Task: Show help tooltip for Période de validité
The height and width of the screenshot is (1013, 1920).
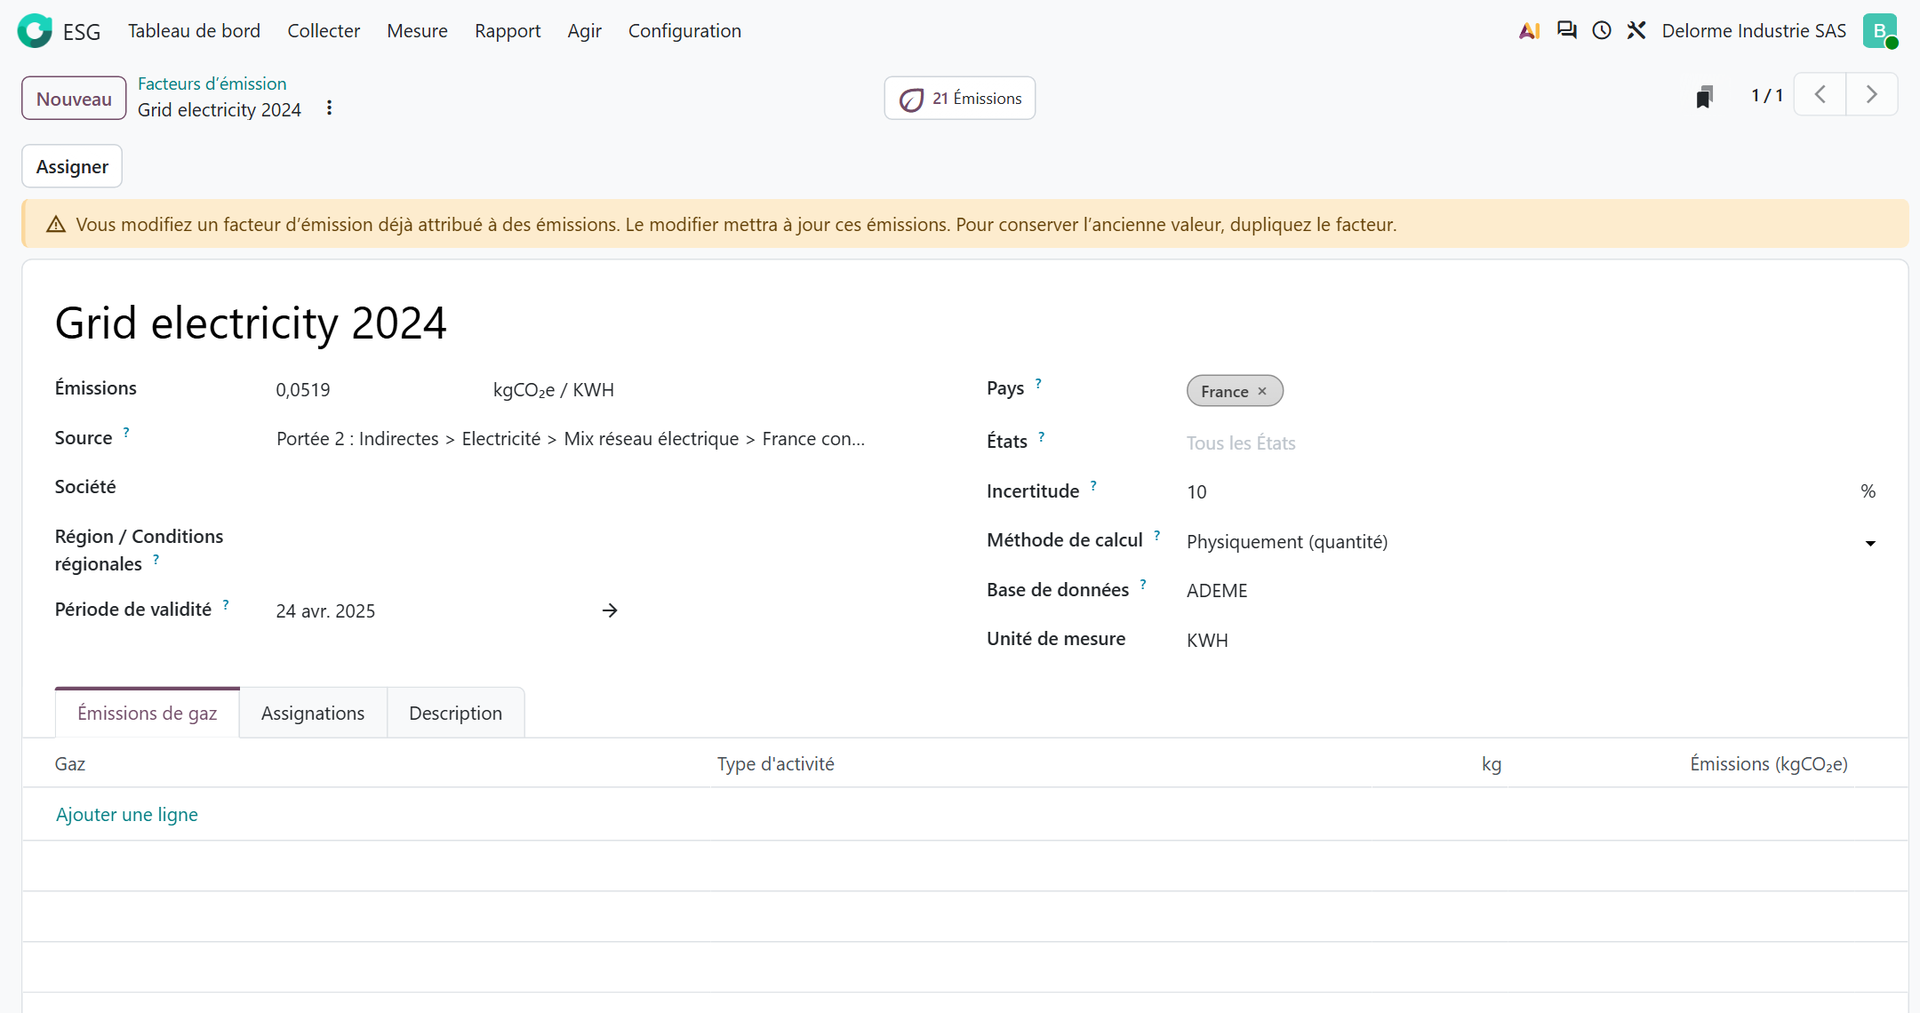Action: tap(226, 604)
